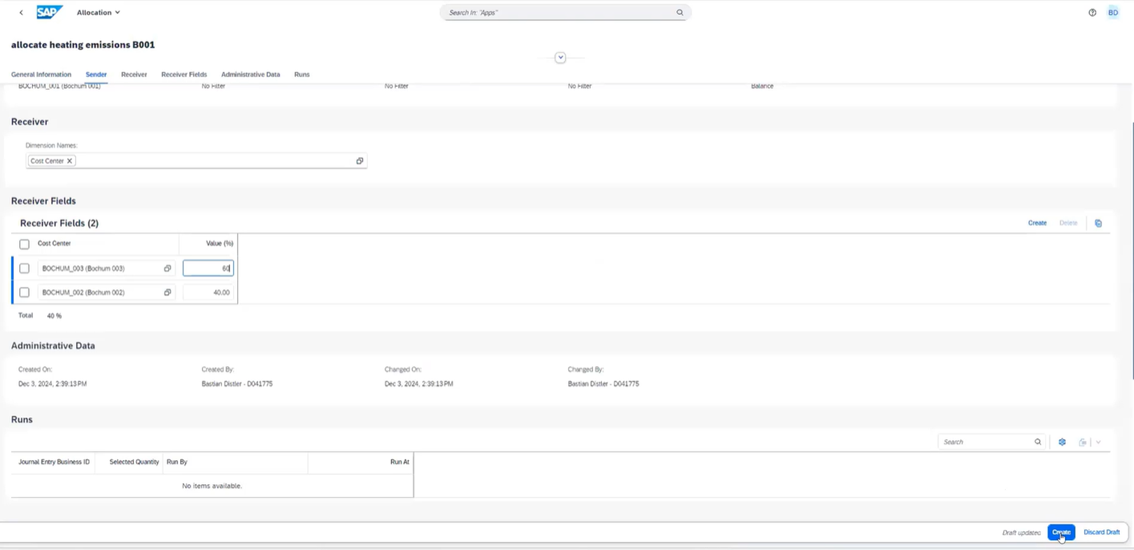
Task: Expand the header with the chevron button
Action: click(560, 58)
